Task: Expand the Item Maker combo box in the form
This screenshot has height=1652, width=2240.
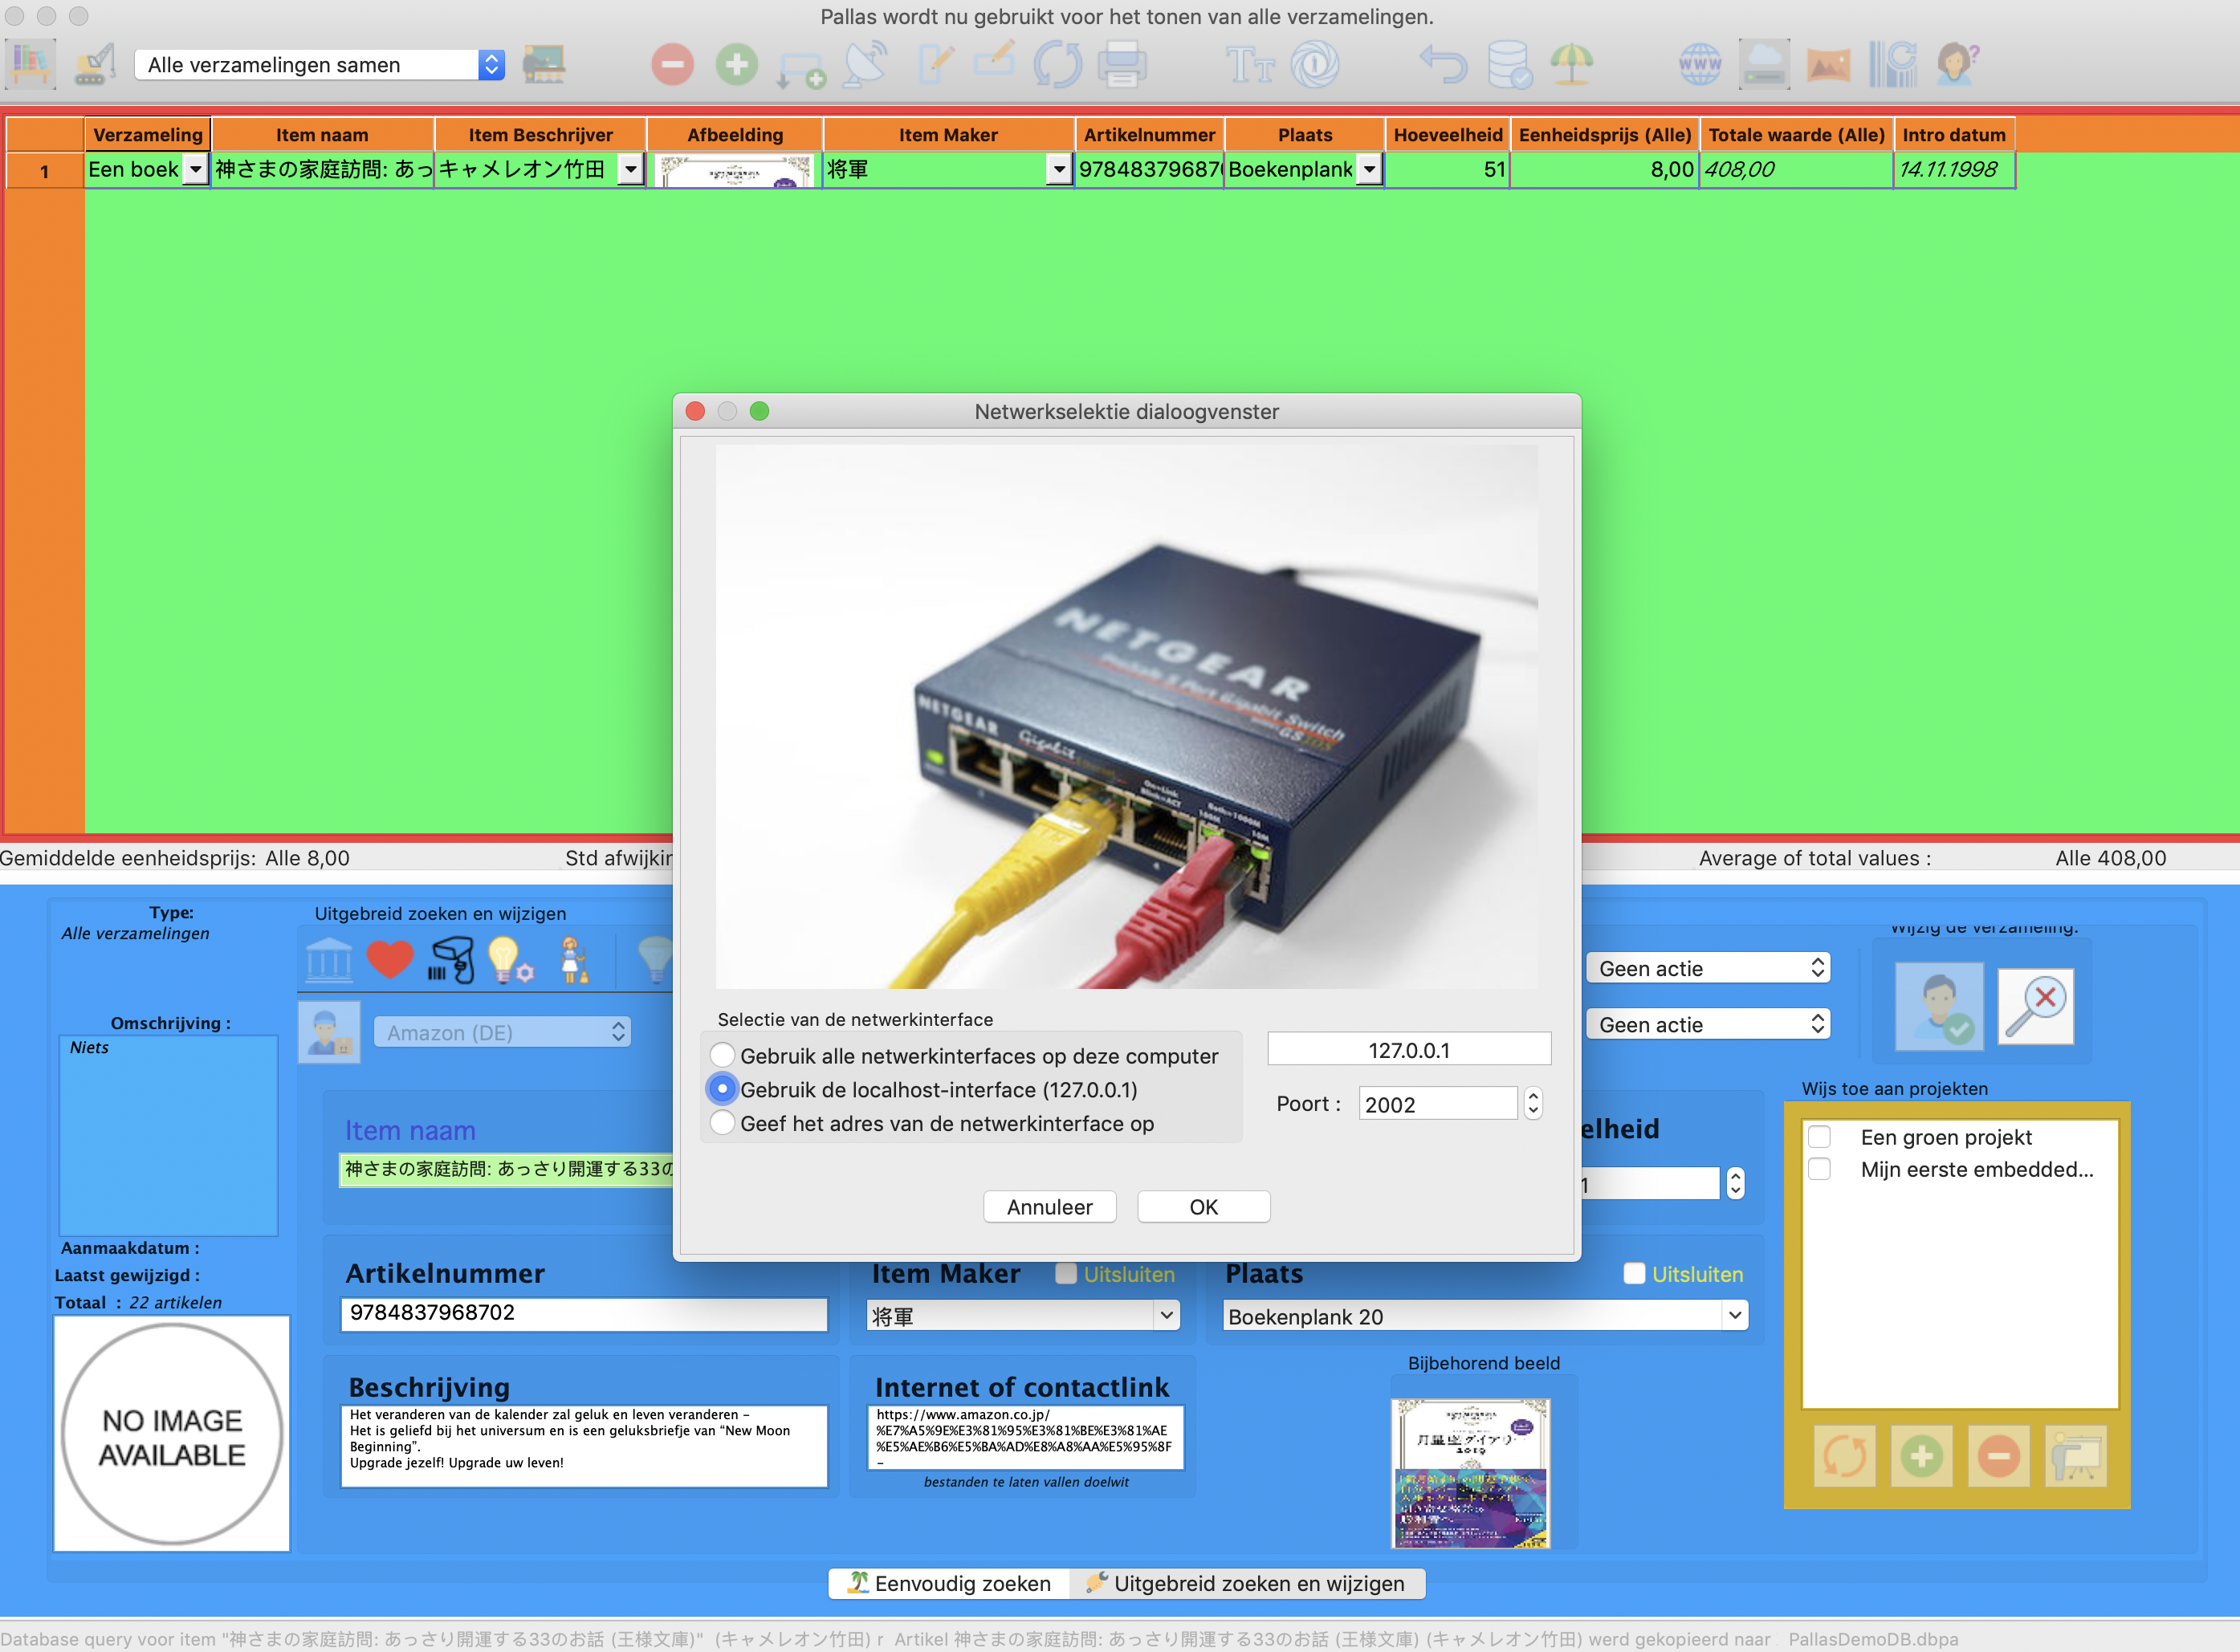Action: coord(1165,1316)
